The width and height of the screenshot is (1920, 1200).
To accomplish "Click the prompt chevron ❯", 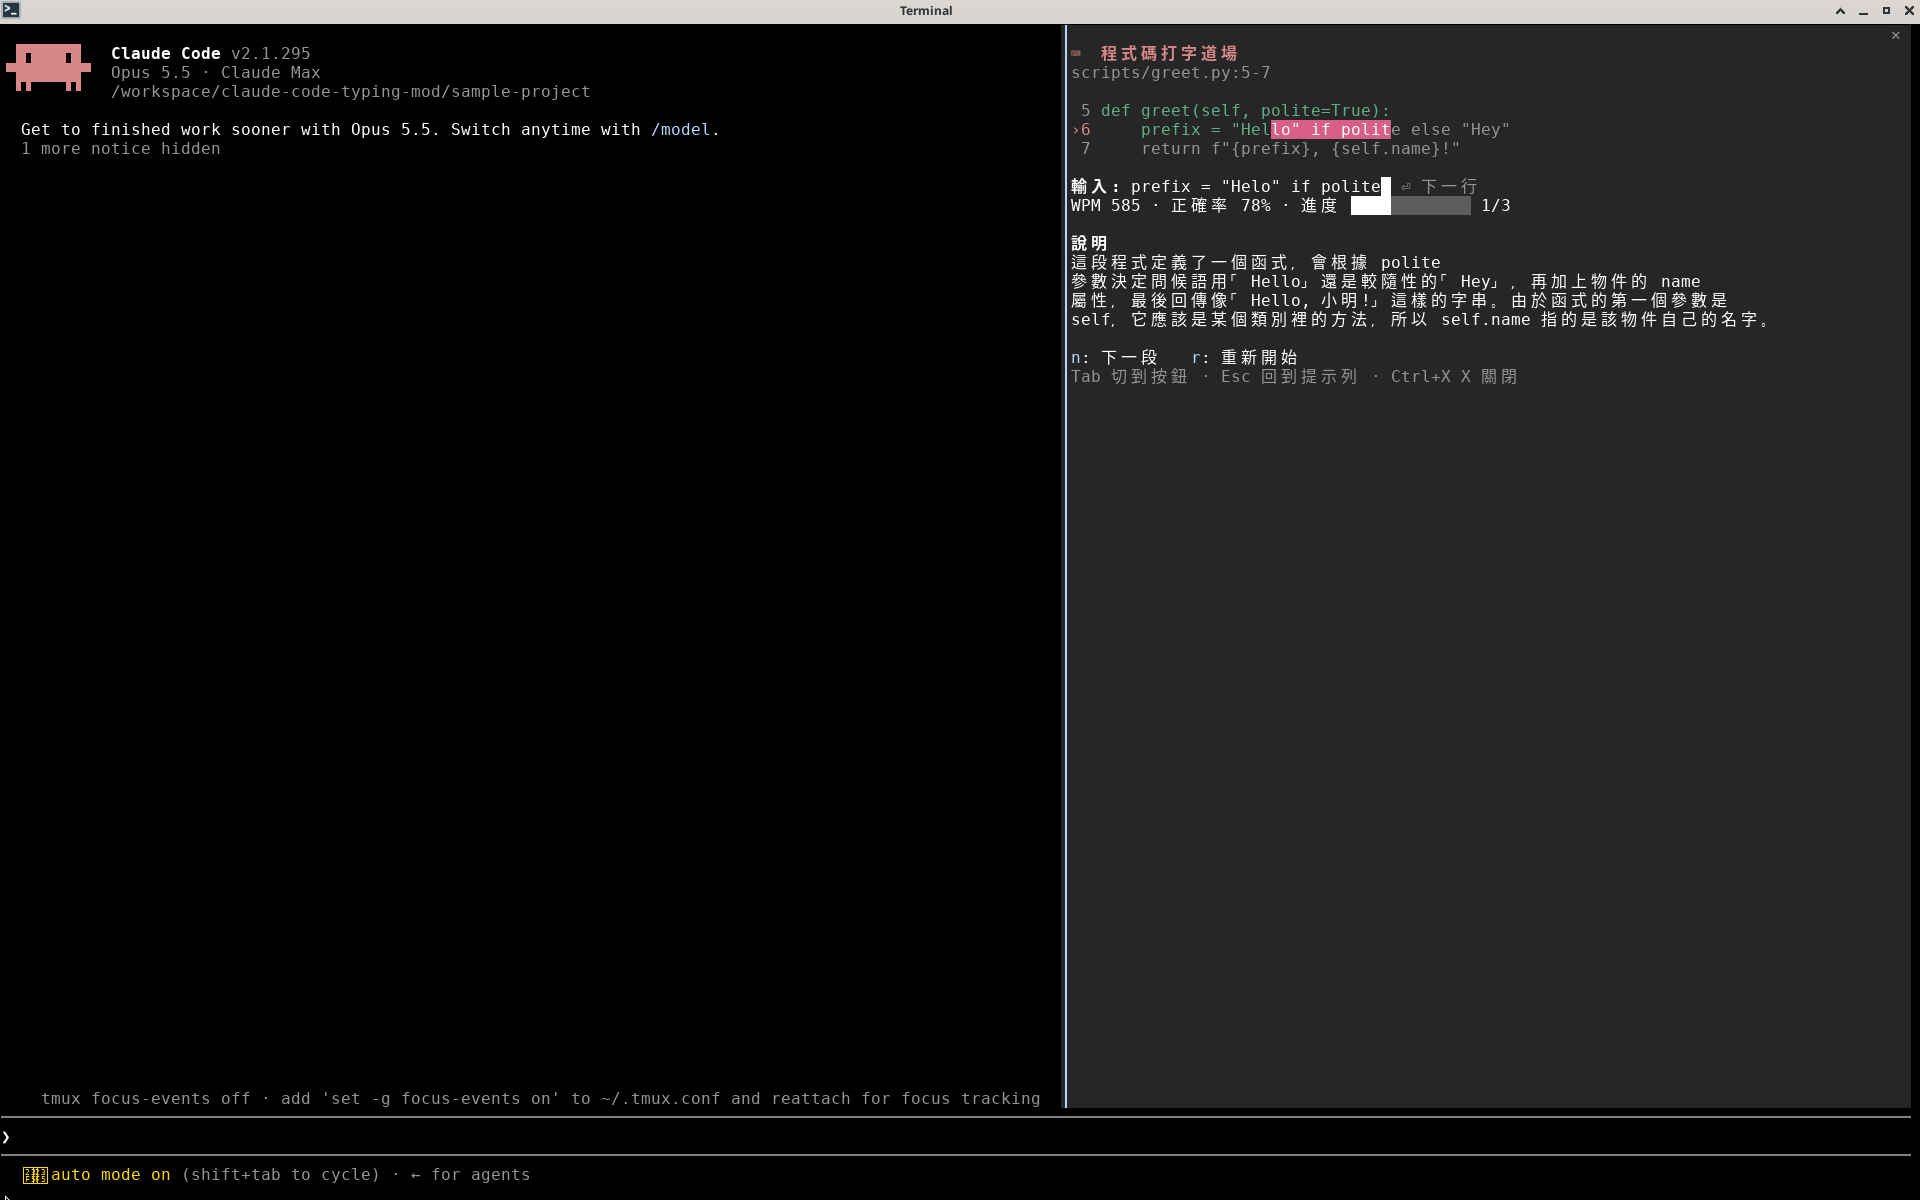I will (x=6, y=1137).
